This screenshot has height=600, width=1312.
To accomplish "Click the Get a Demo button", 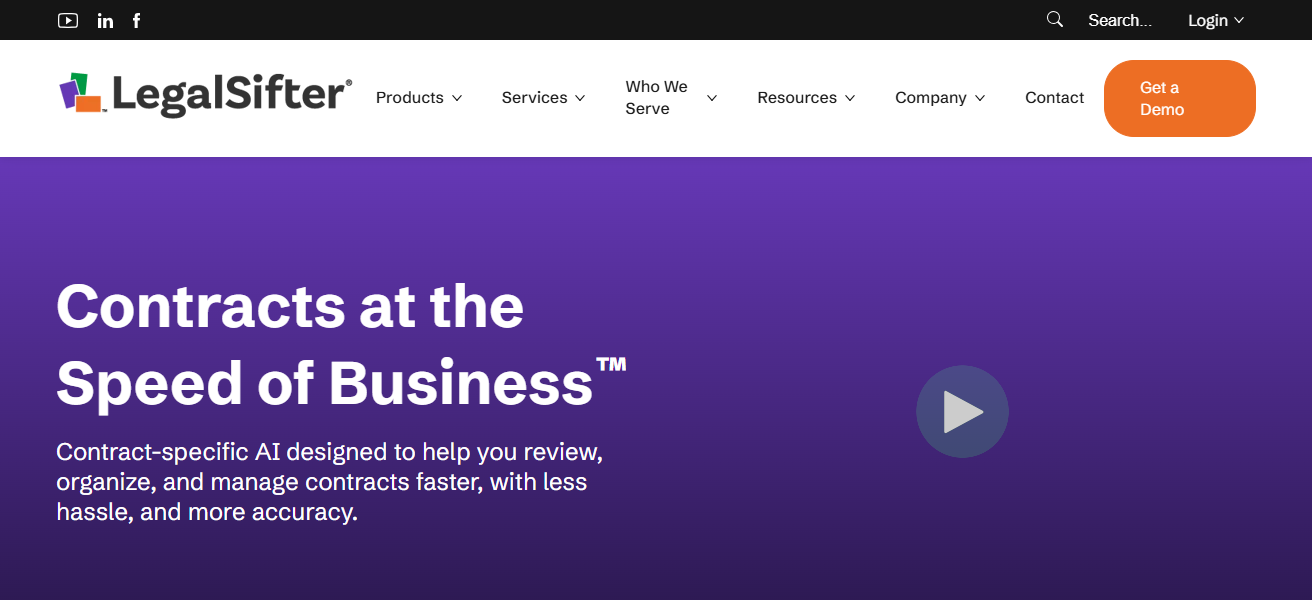I will (x=1179, y=98).
